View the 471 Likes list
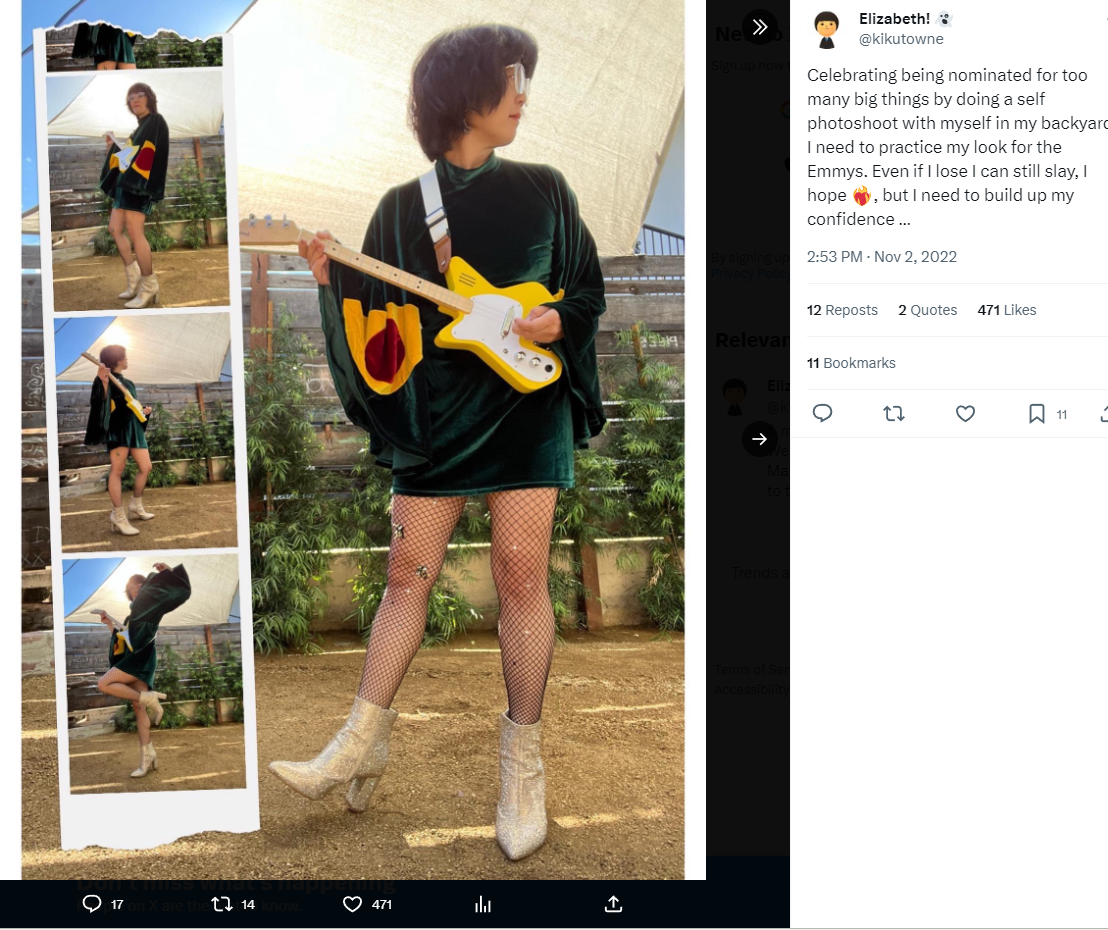The height and width of the screenshot is (930, 1108). (x=1007, y=310)
